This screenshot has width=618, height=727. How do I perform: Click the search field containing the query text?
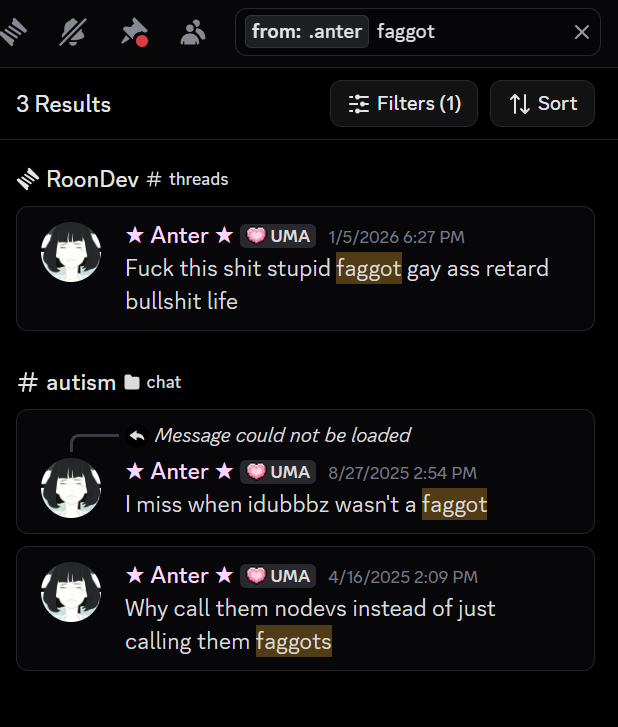click(x=418, y=32)
